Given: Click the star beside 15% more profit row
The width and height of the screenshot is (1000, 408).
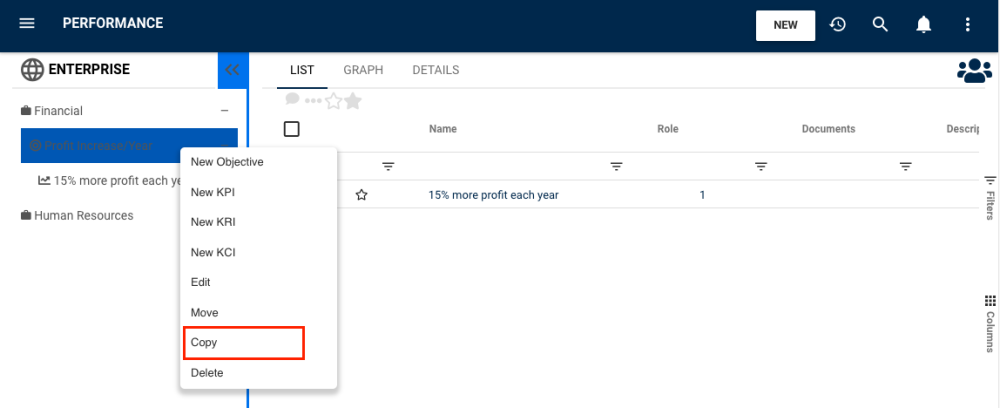Looking at the screenshot, I should click(x=362, y=195).
